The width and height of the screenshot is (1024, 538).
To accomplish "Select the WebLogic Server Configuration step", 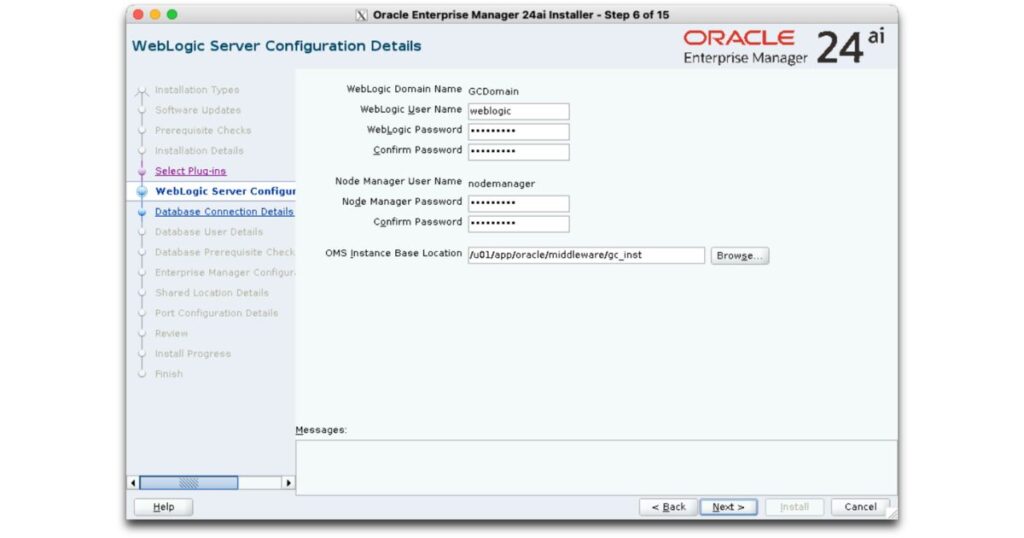I will coord(225,191).
